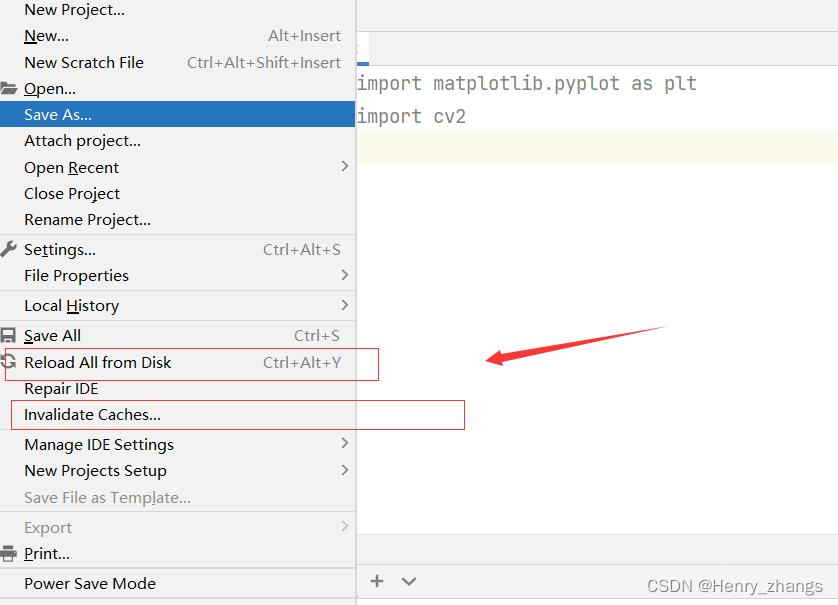Expand the Export submenu

tap(344, 527)
